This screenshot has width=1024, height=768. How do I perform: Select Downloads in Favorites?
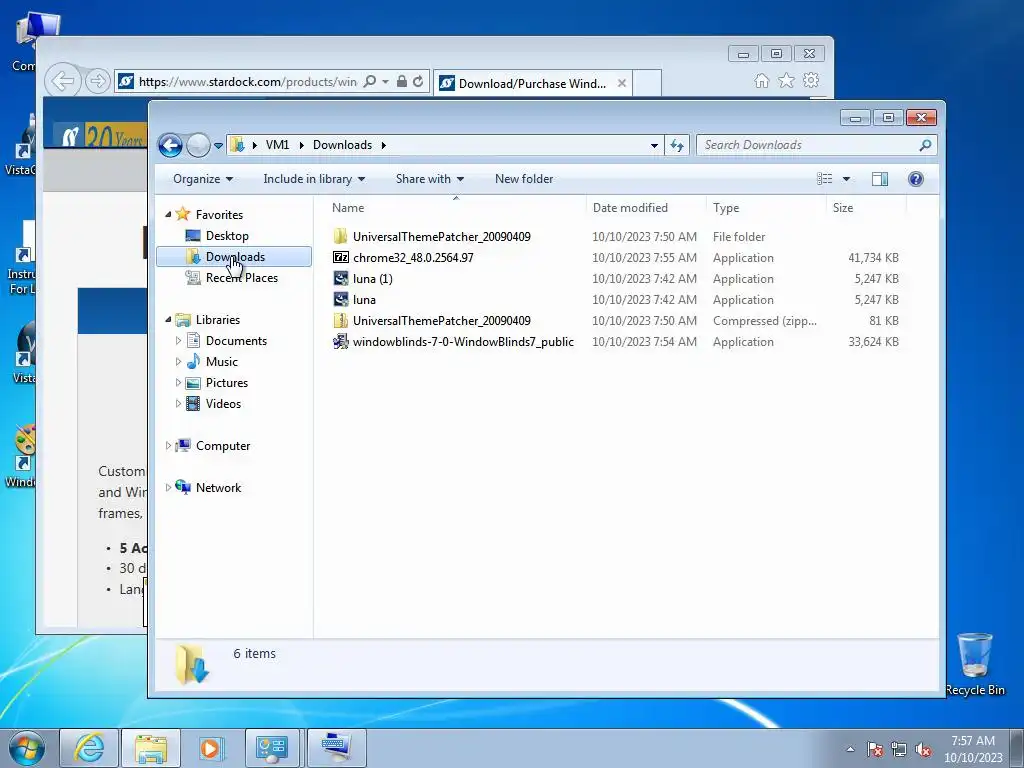[234, 257]
